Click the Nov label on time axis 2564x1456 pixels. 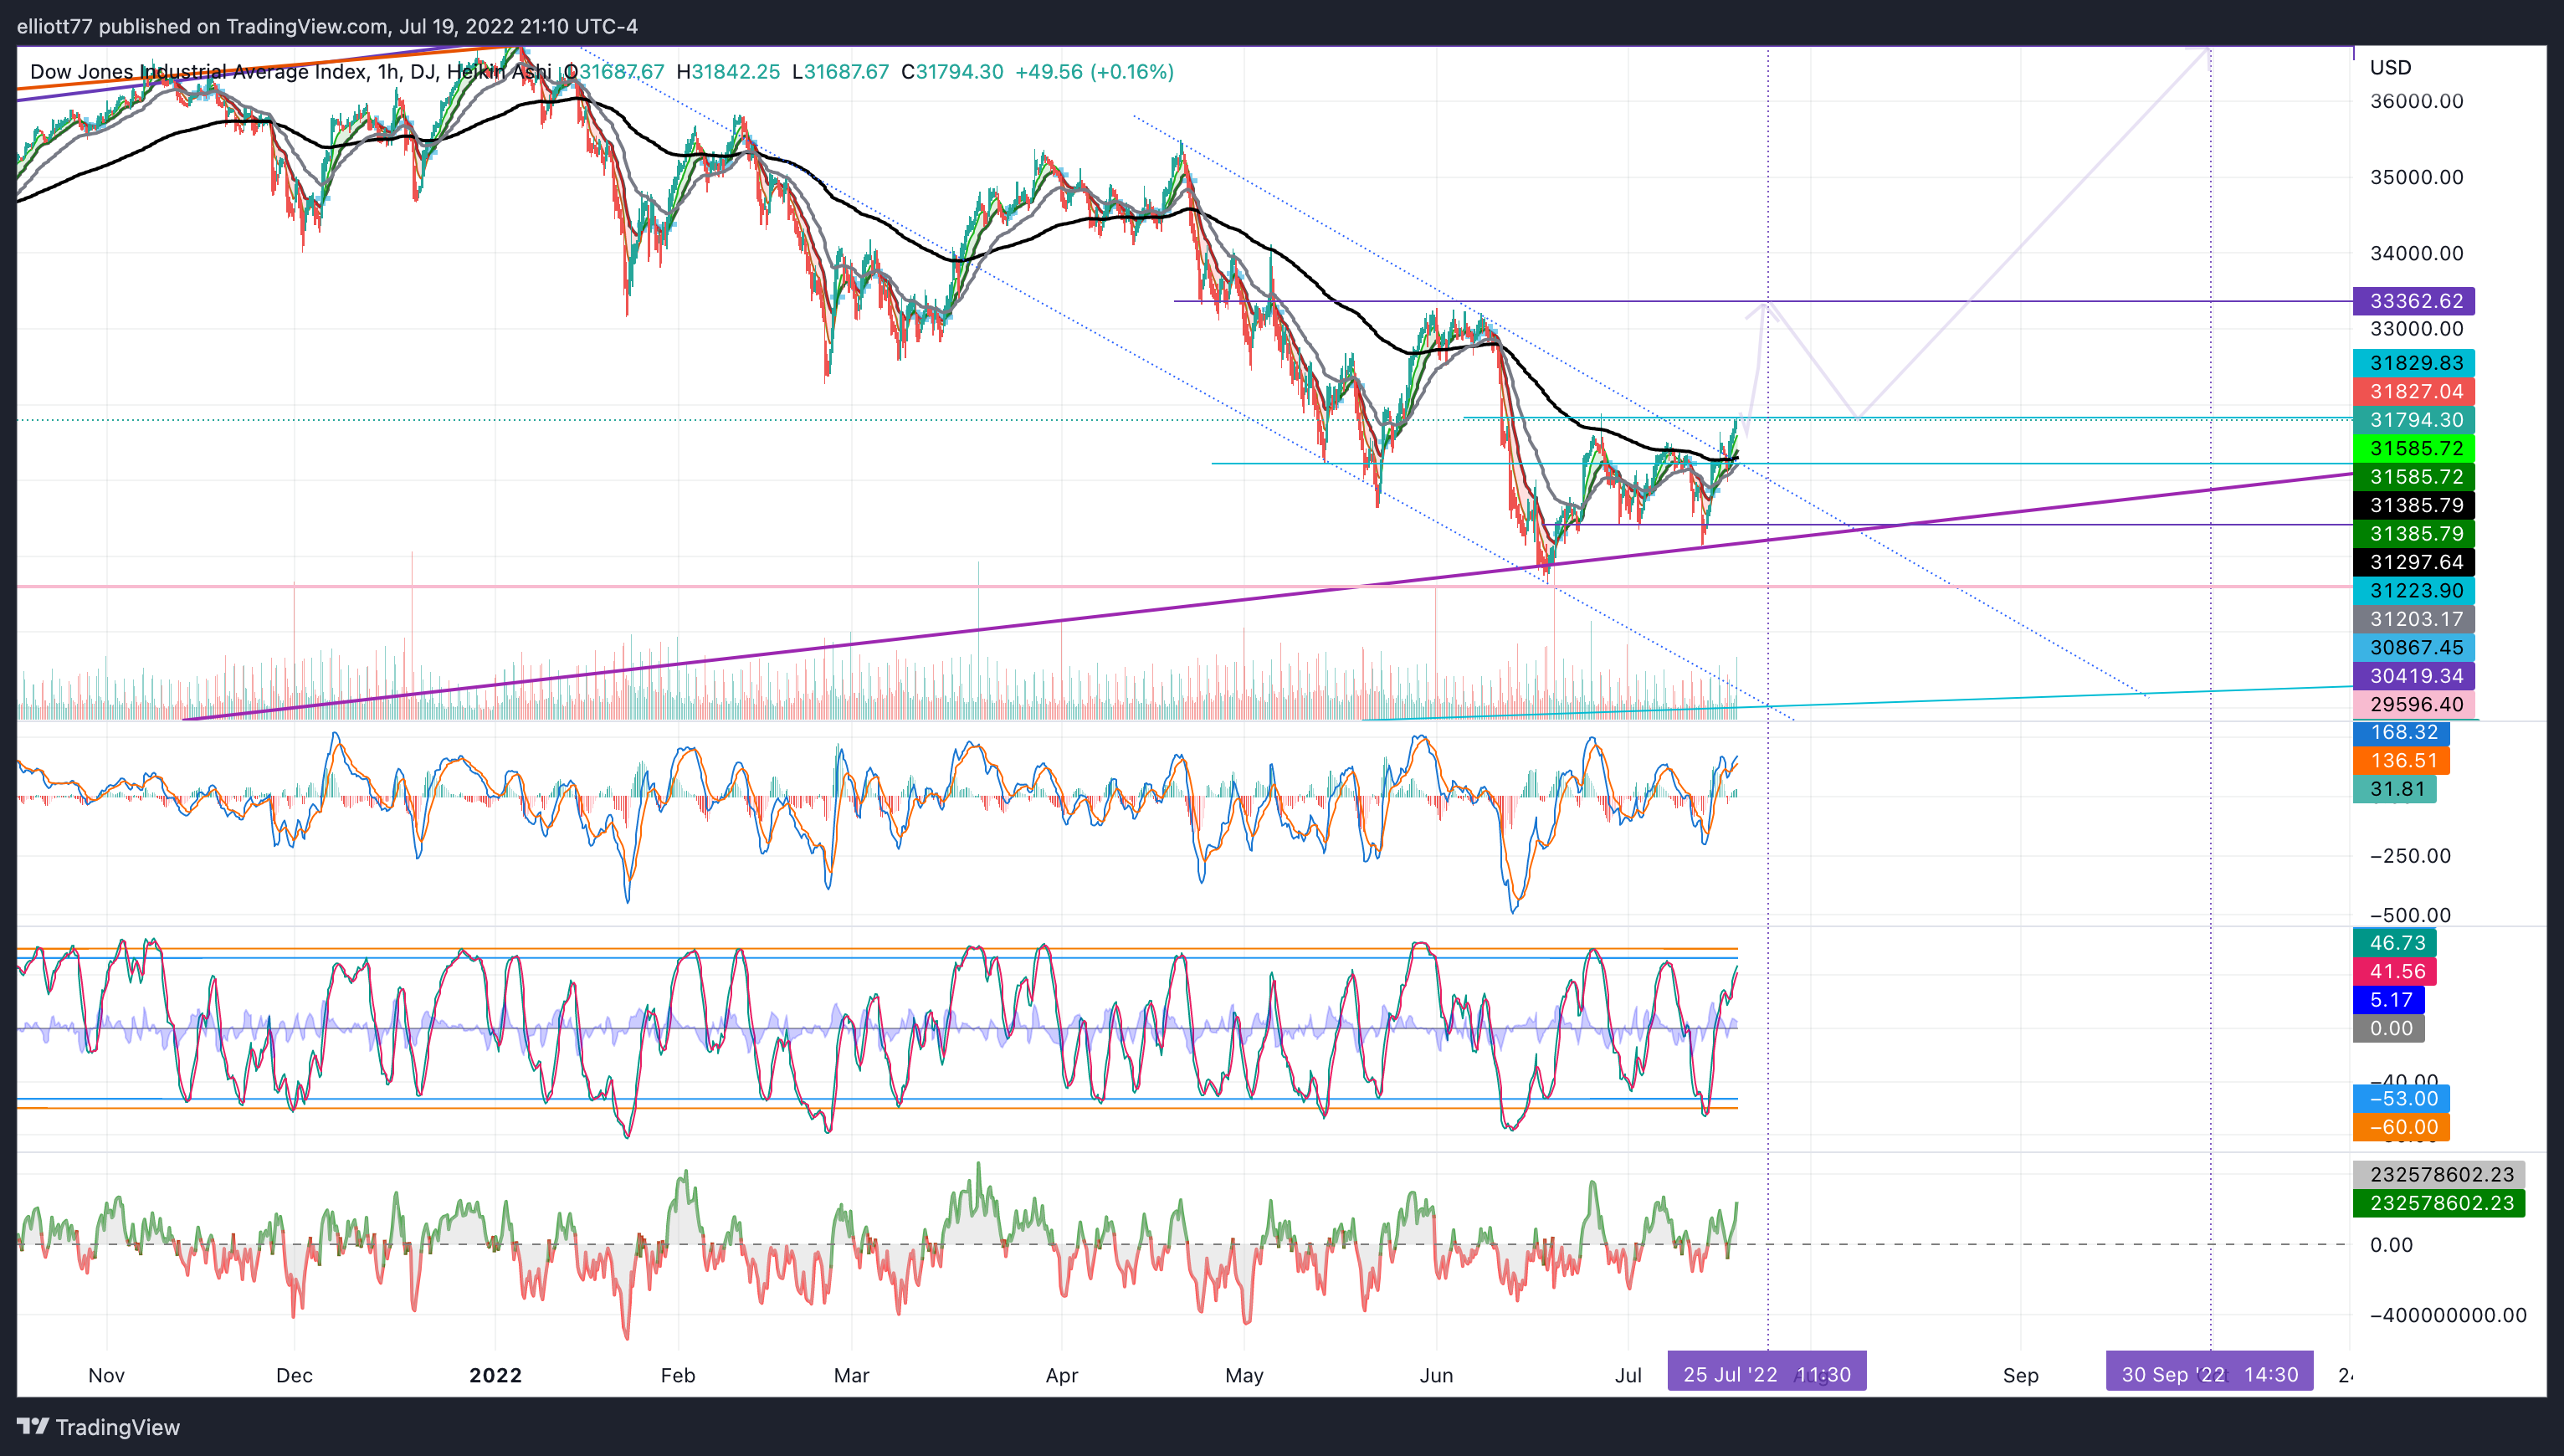106,1375
